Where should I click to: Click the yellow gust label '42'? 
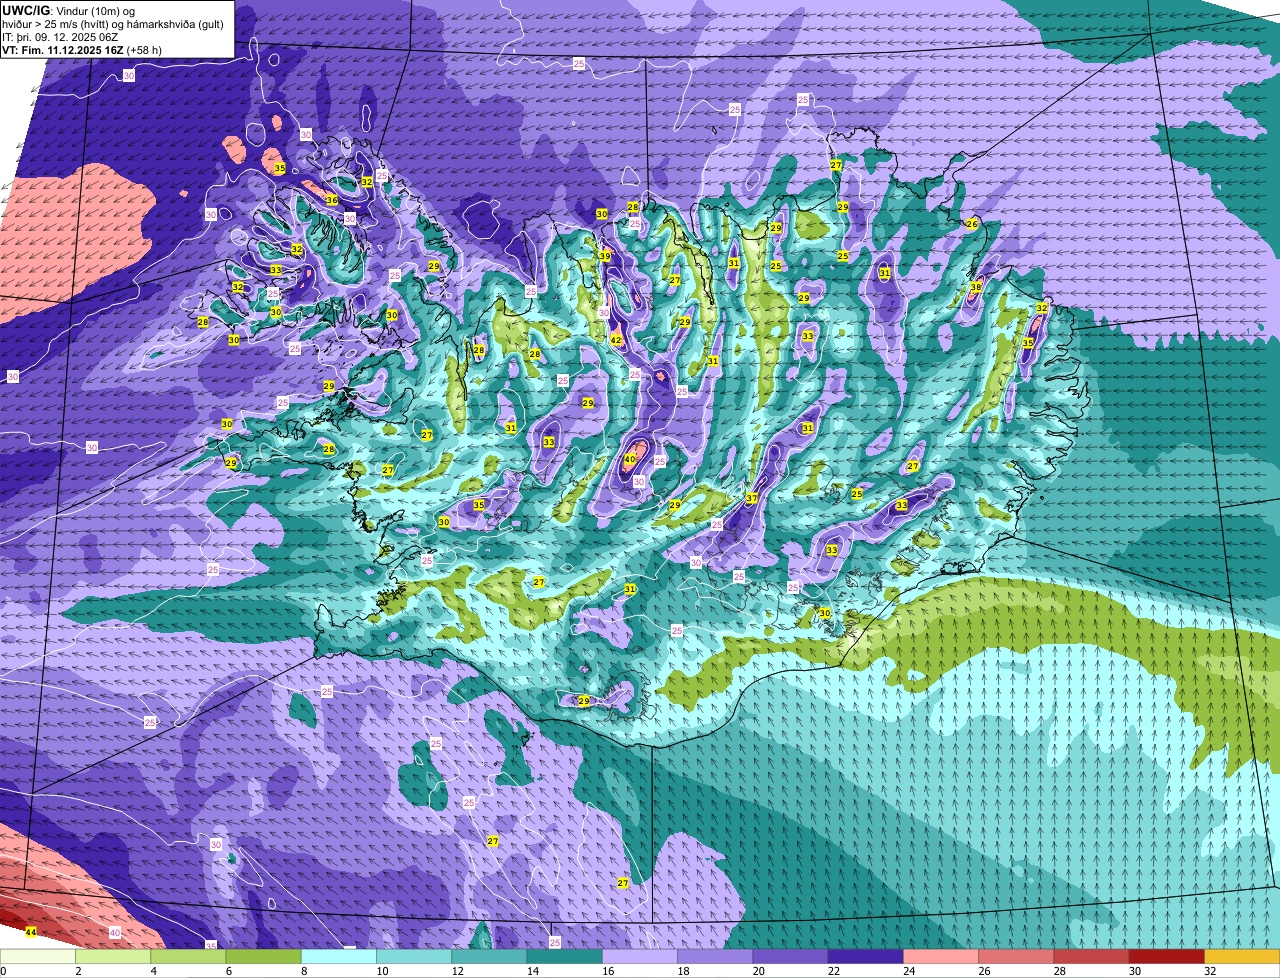[x=616, y=341]
